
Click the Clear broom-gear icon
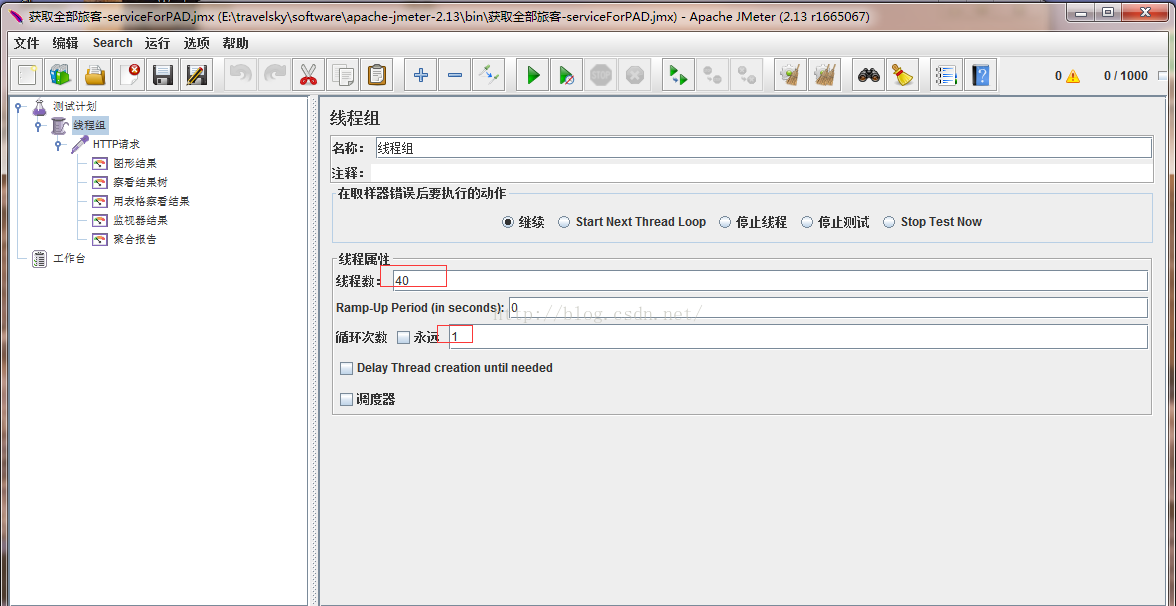click(790, 75)
